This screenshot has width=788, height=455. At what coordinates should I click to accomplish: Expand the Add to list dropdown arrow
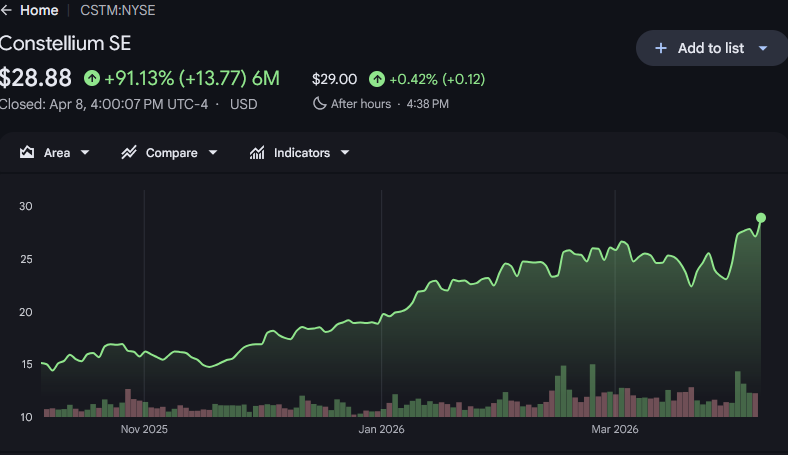click(763, 48)
